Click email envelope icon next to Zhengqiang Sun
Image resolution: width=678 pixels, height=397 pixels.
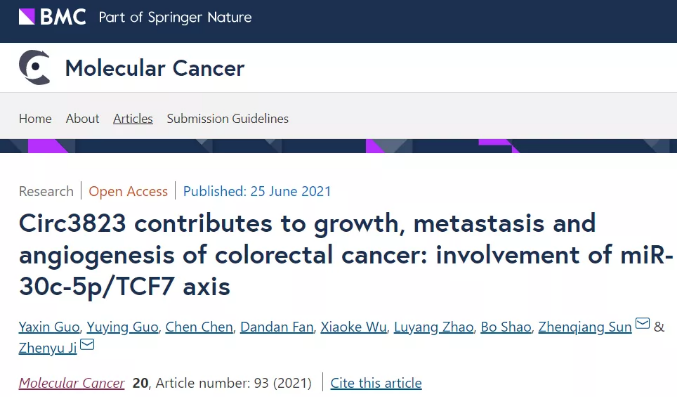pyautogui.click(x=643, y=323)
